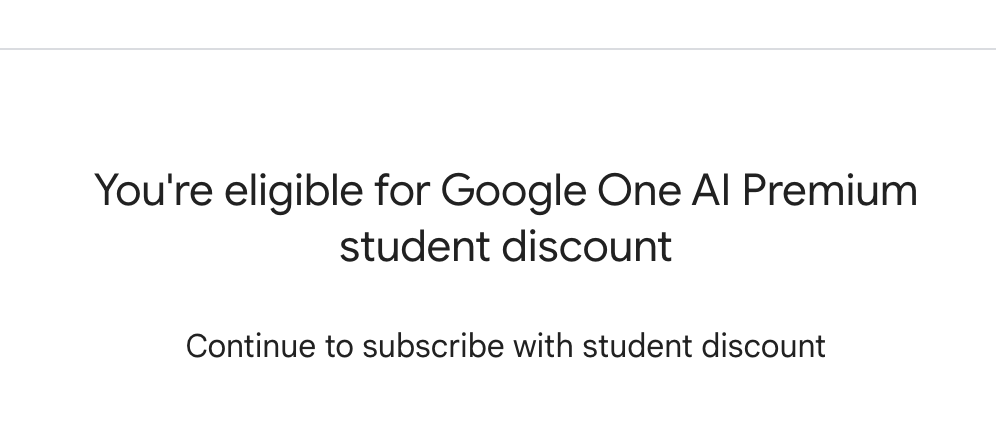Click the word "Premium" in the heading
The image size is (996, 432).
(833, 190)
